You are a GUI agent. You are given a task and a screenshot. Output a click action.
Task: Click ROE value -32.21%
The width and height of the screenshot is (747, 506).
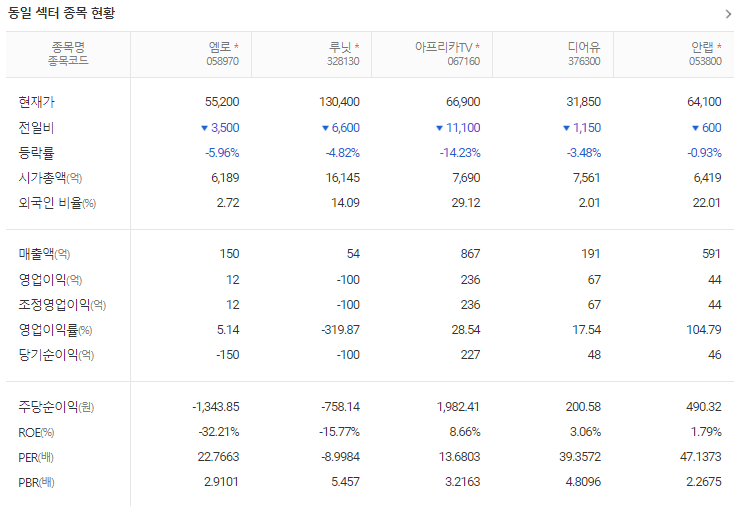point(219,432)
